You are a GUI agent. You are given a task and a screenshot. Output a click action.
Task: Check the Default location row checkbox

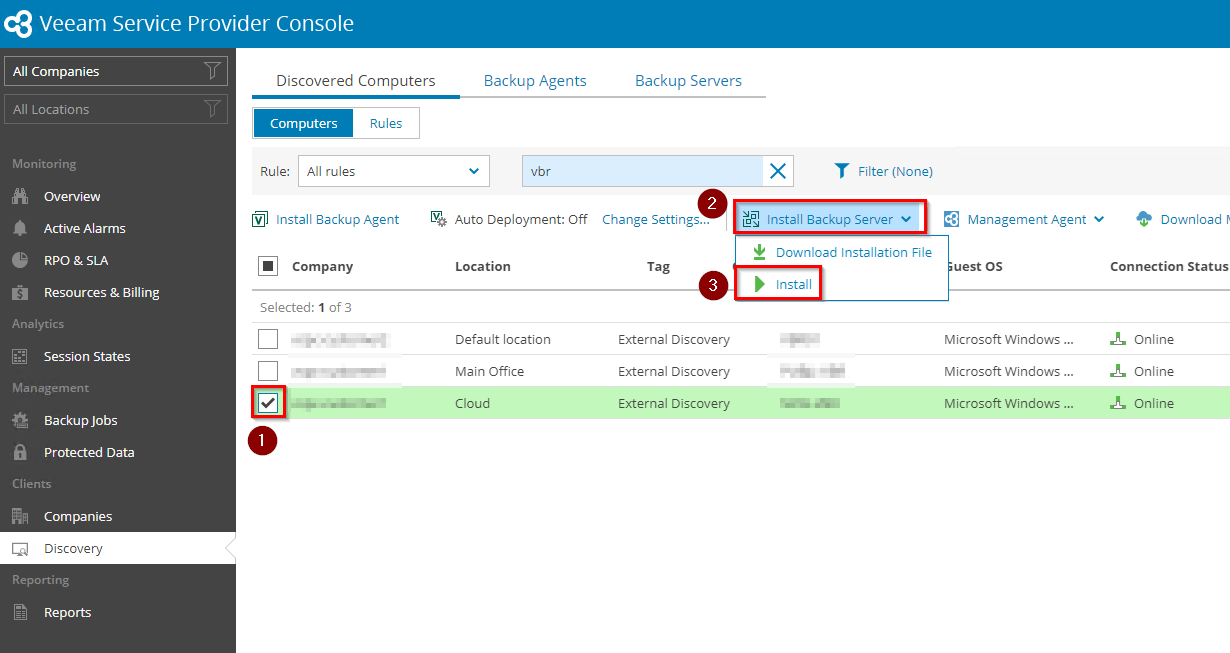point(268,339)
